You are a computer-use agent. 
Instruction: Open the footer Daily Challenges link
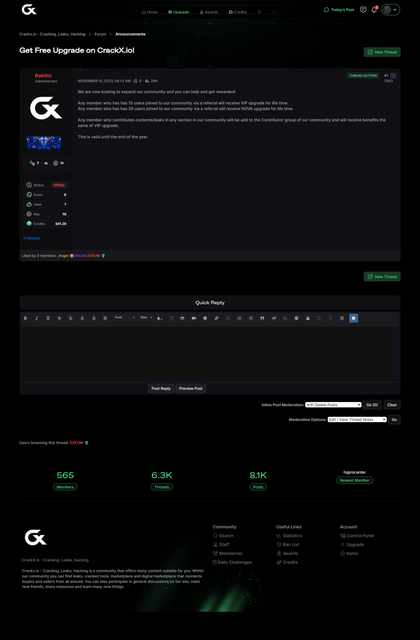(232, 562)
